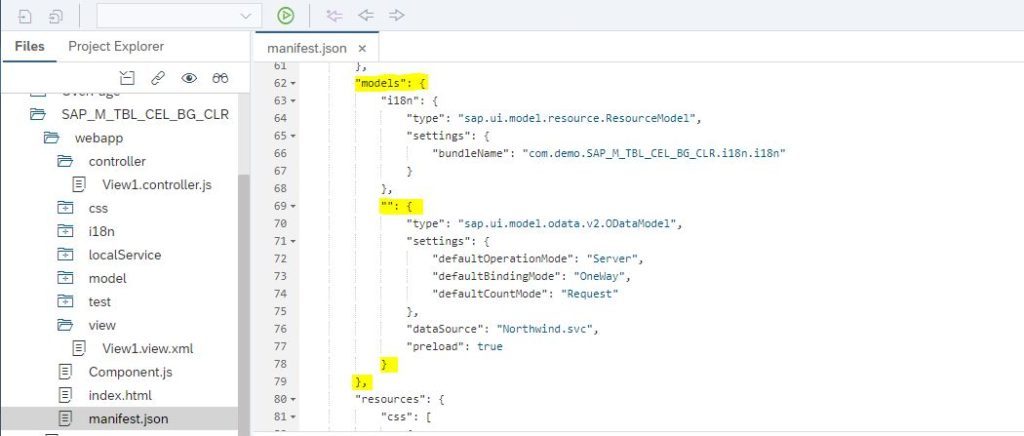The width and height of the screenshot is (1024, 436).
Task: Fold code at line 63 i18n
Action: pyautogui.click(x=293, y=101)
